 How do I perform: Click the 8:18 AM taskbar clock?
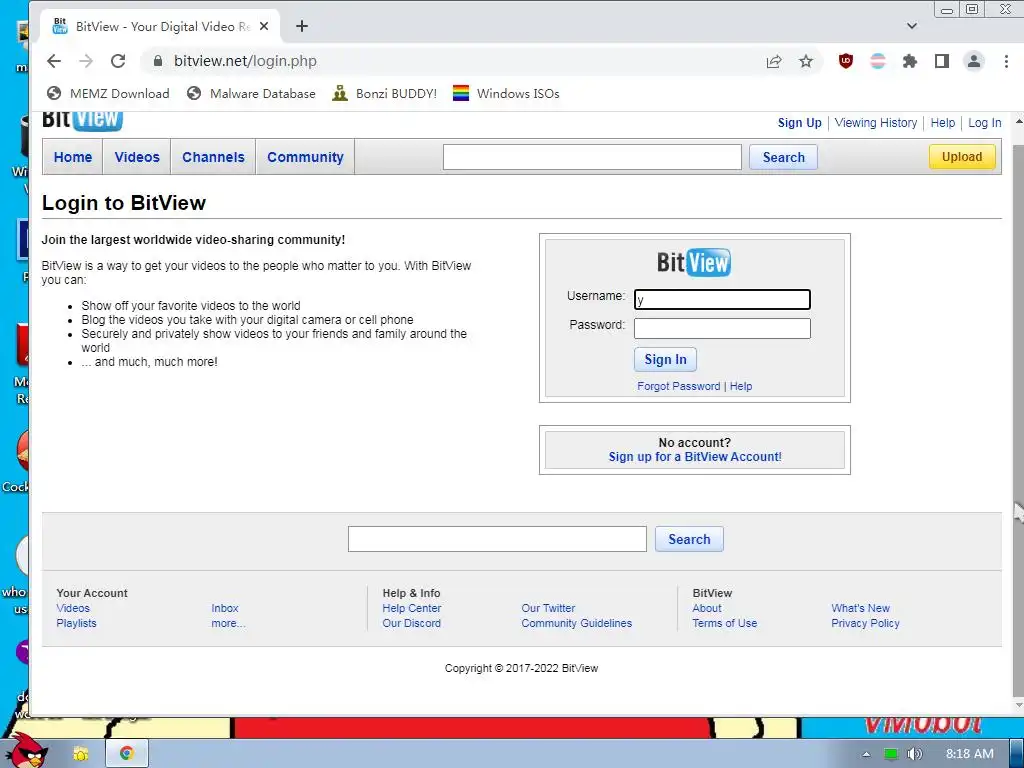pyautogui.click(x=970, y=754)
